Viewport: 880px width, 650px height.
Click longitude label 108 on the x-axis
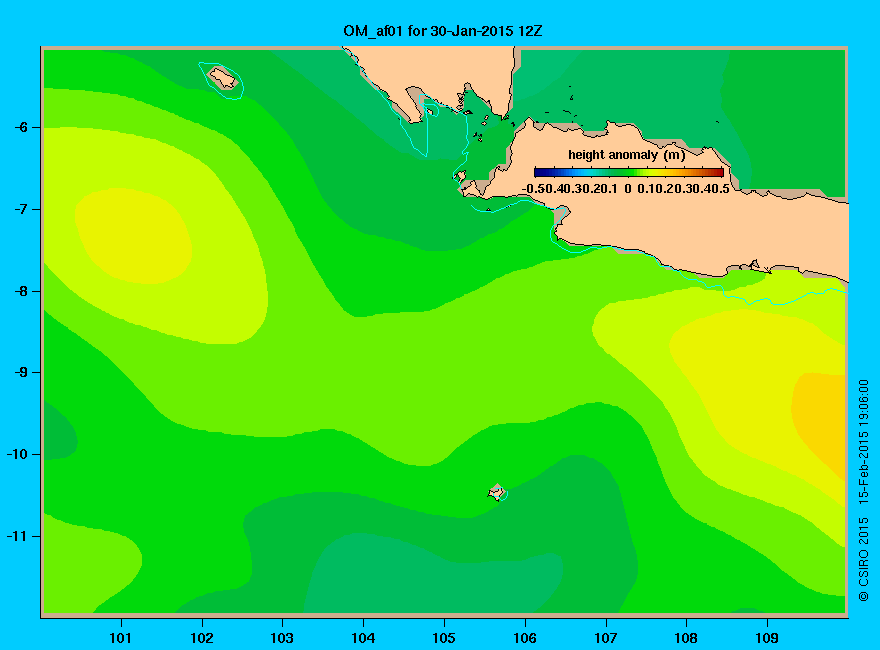(686, 638)
